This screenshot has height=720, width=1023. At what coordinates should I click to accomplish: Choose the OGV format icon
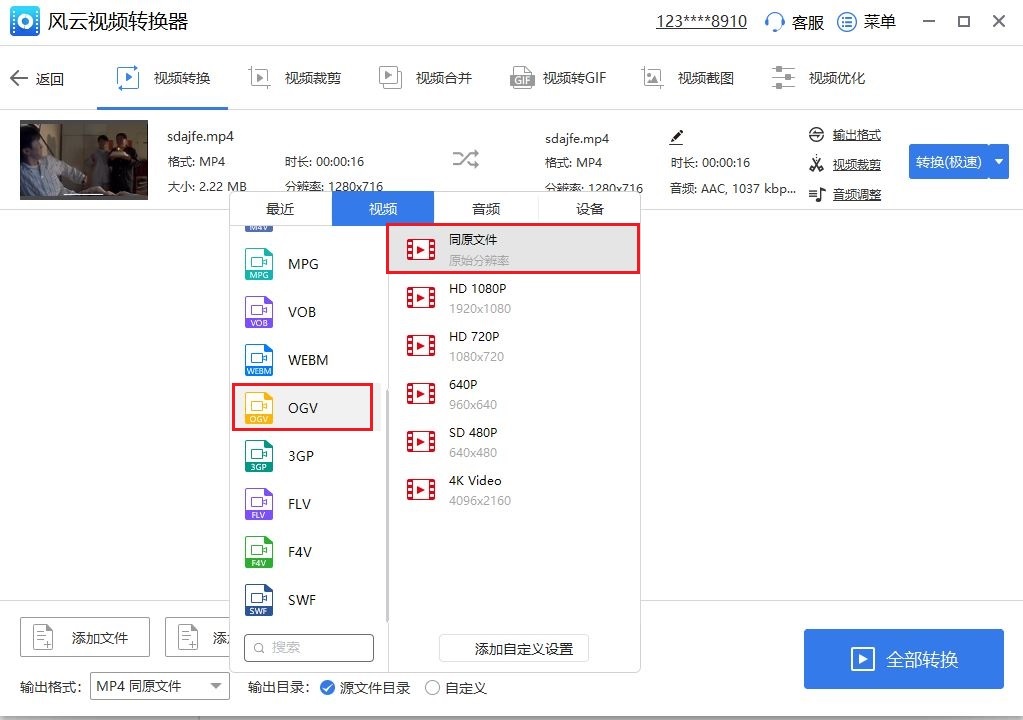click(258, 408)
